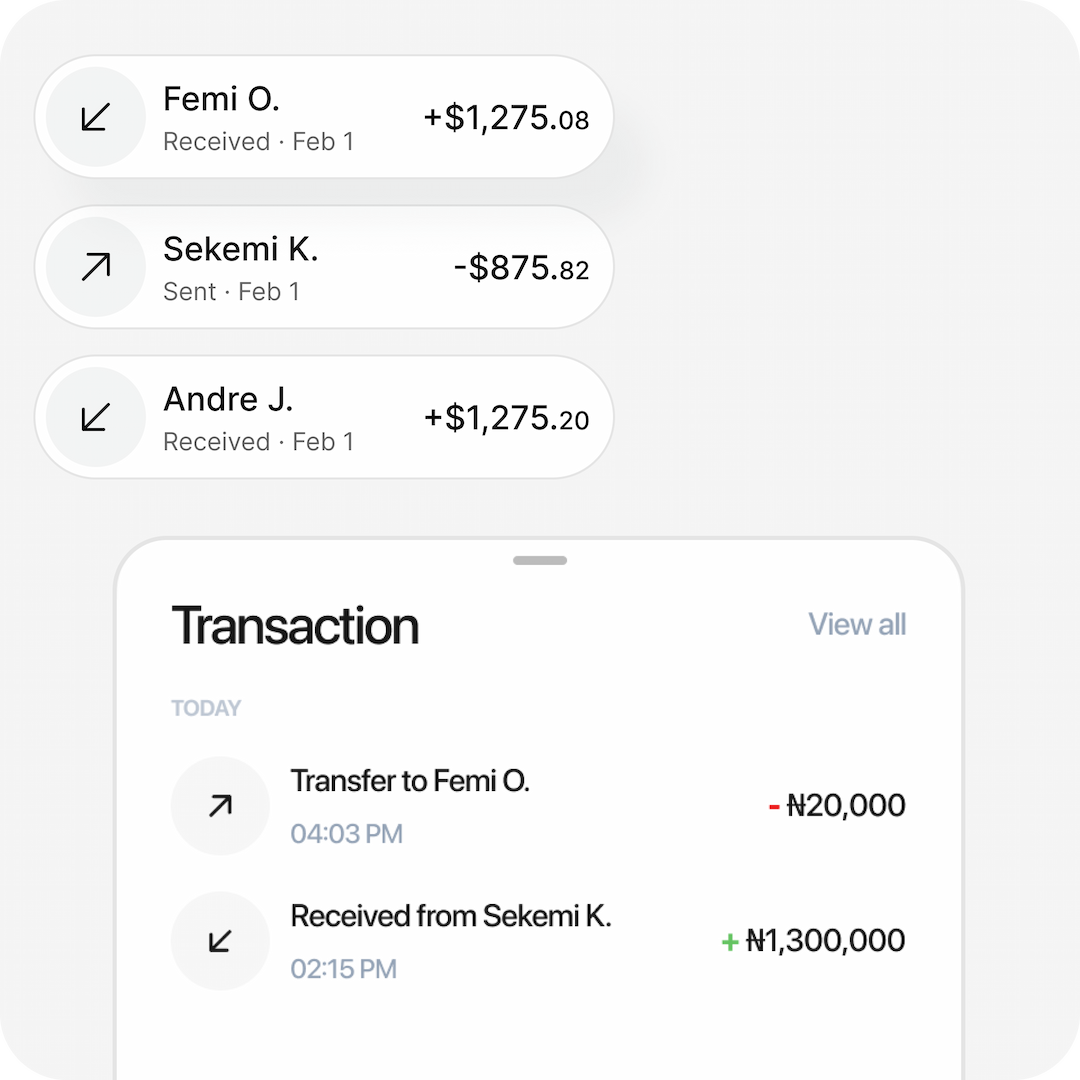Select the Femi O. name in the top card
The width and height of the screenshot is (1080, 1080).
click(221, 99)
